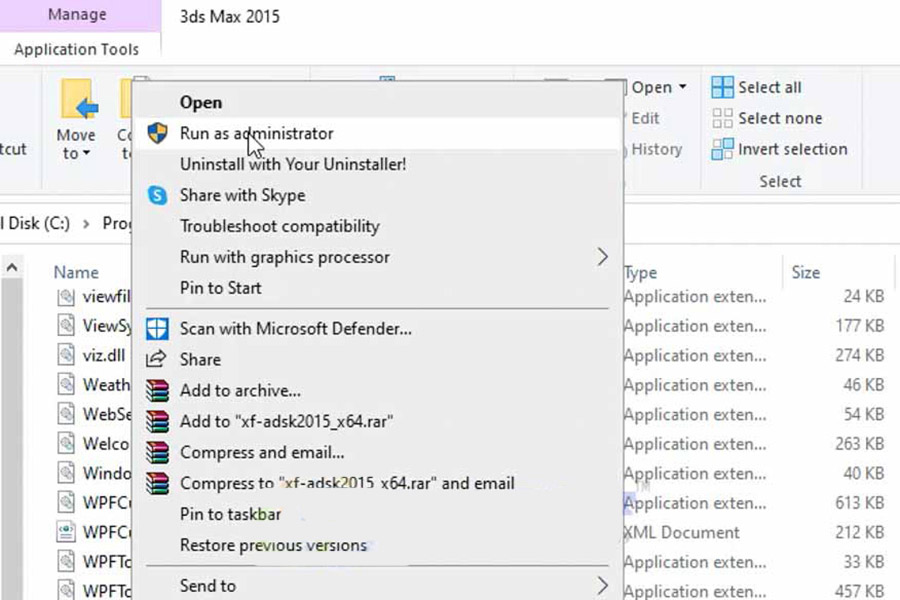Click the Edit ribbon button
The image size is (900, 600).
tap(645, 118)
